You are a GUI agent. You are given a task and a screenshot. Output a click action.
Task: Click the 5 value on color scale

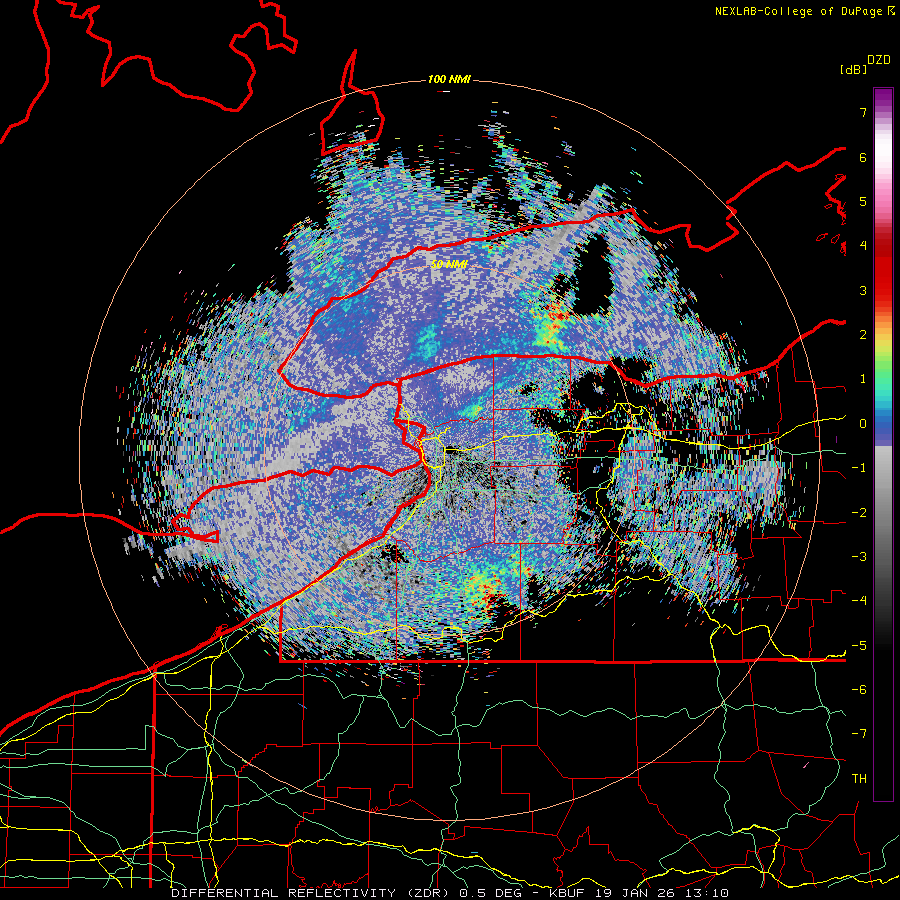pos(863,201)
